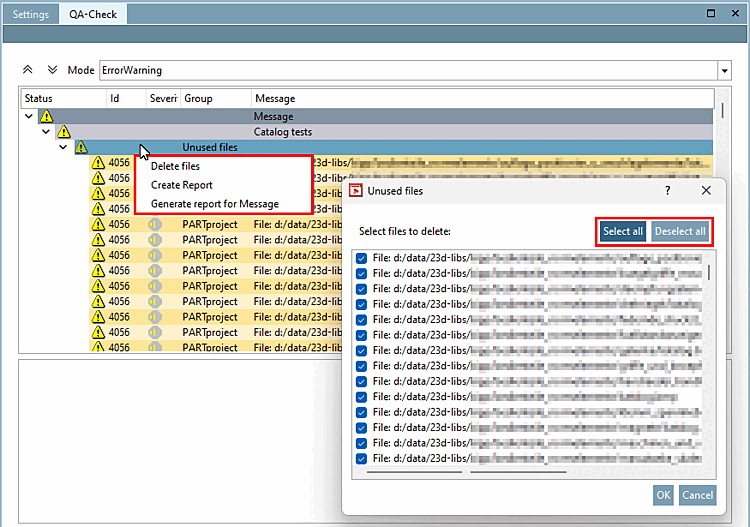
Task: Click severity icon on sixth 4056 row
Action: [154, 240]
